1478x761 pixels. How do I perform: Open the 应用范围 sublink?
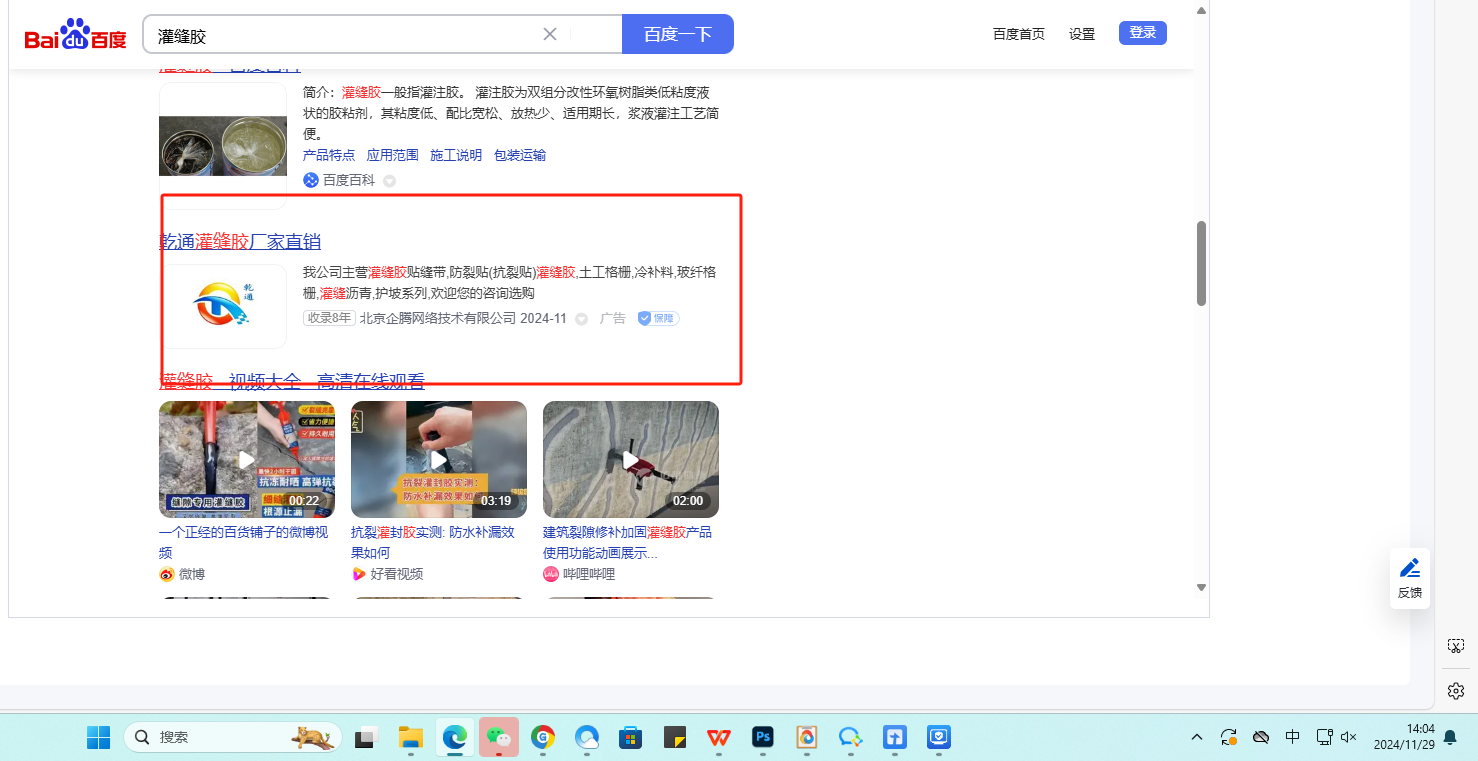point(393,155)
